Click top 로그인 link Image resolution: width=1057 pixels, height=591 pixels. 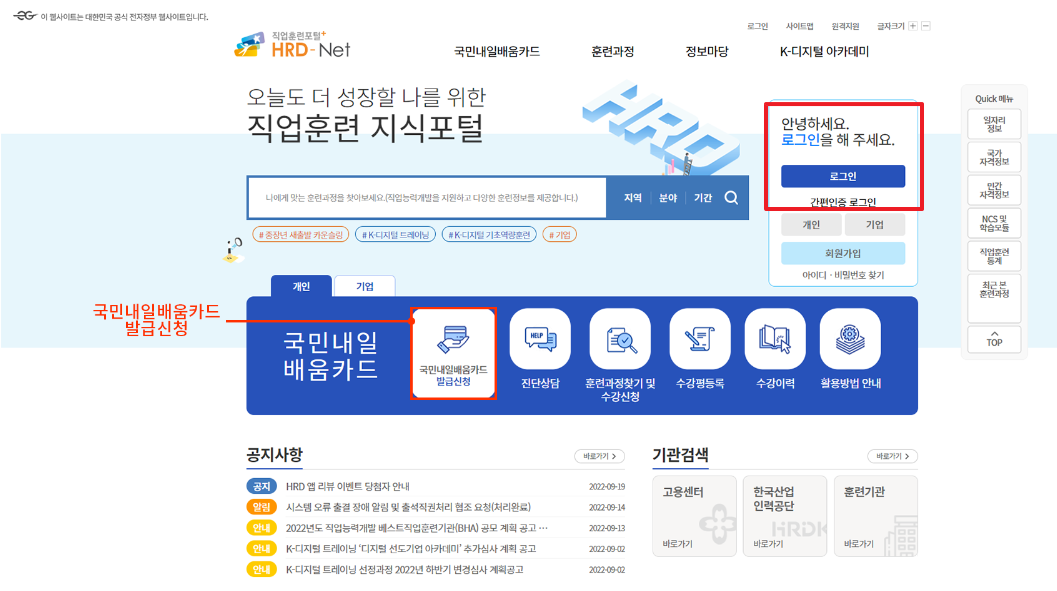[x=758, y=26]
